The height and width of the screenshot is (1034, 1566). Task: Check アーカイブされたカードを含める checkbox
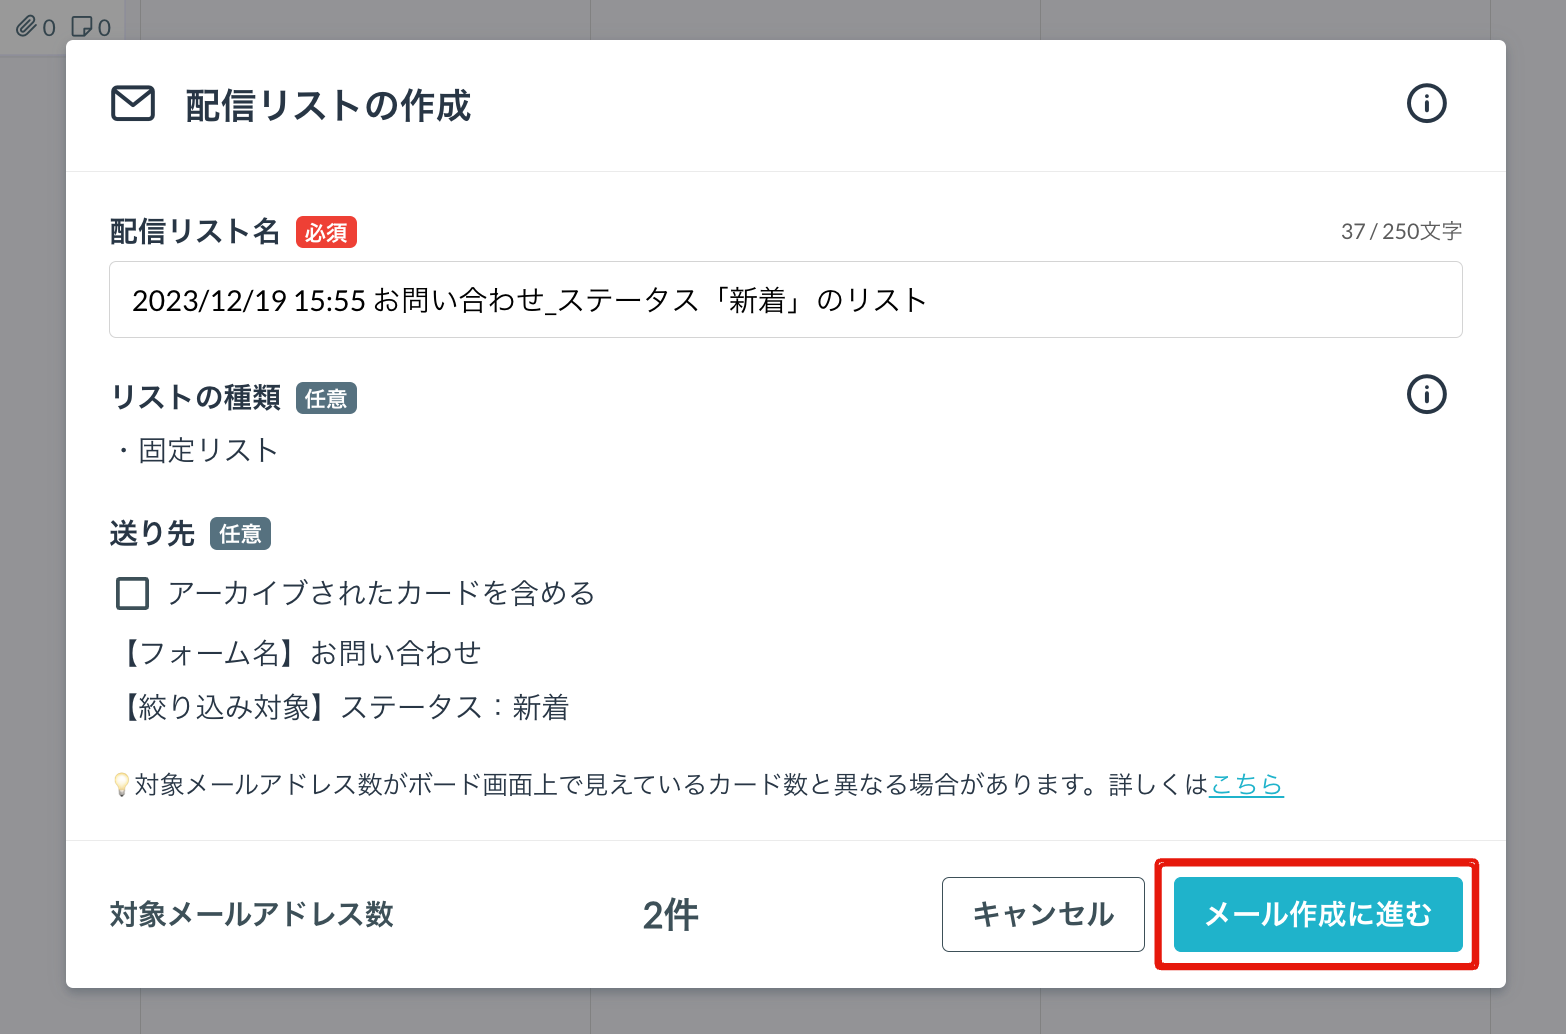(133, 593)
